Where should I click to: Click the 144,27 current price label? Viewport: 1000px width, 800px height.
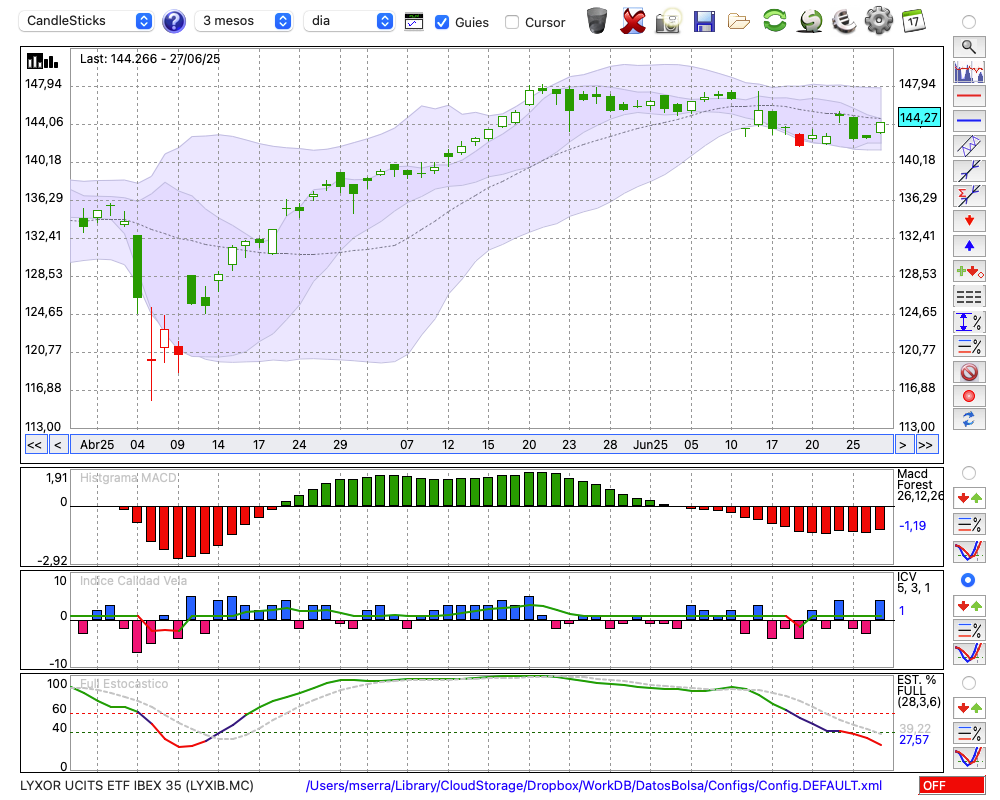pyautogui.click(x=919, y=117)
